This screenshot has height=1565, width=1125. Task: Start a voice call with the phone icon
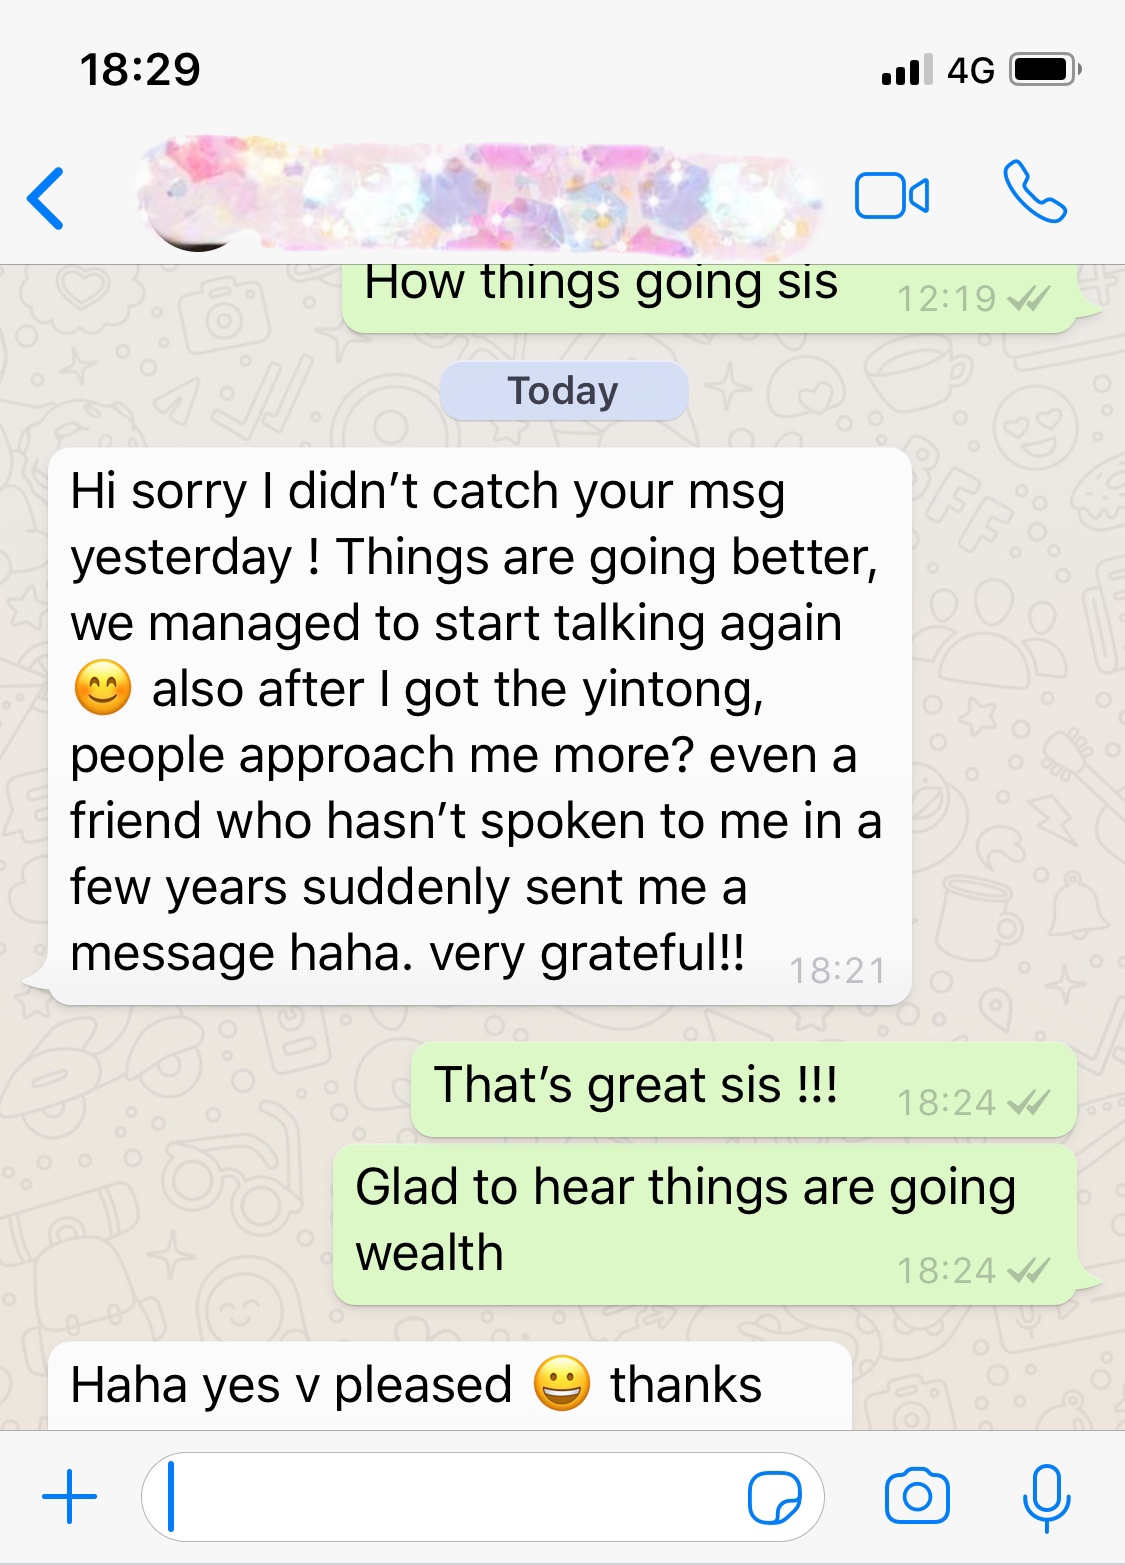click(x=1035, y=191)
